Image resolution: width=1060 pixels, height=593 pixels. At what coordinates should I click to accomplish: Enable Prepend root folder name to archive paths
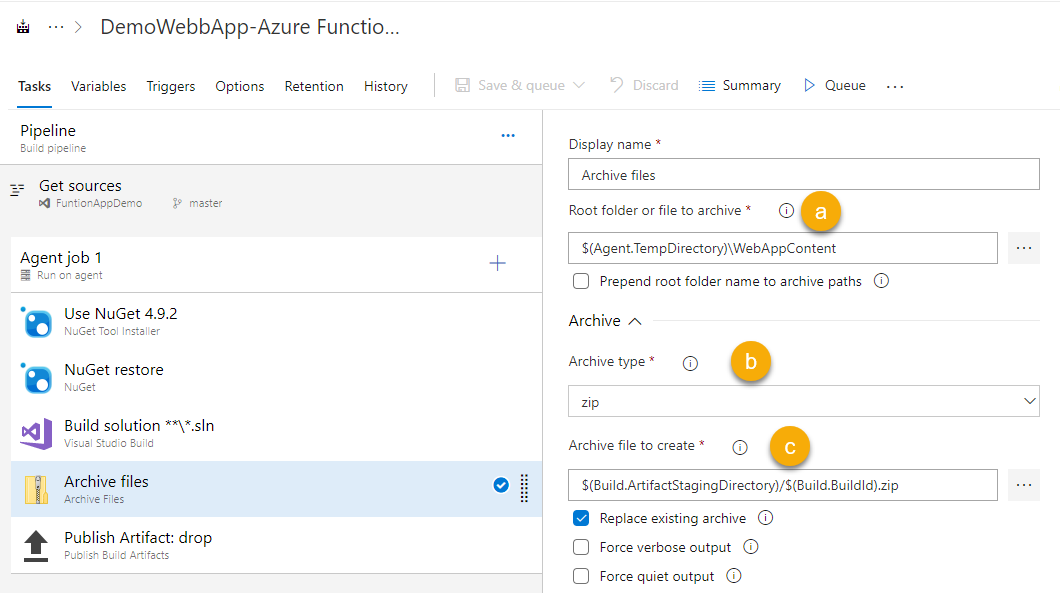581,281
